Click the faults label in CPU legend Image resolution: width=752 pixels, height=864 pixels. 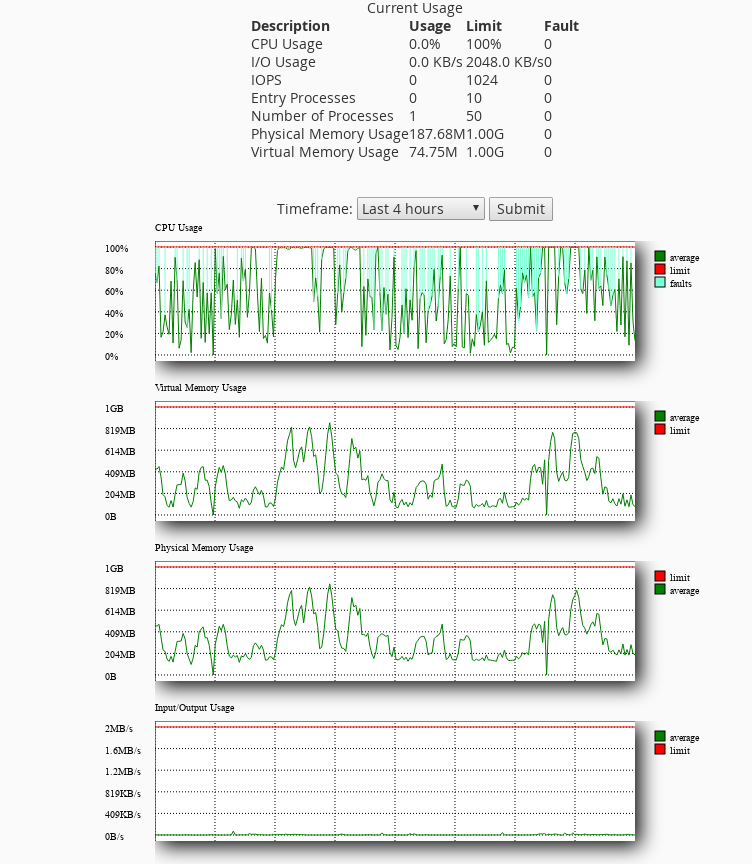point(680,283)
